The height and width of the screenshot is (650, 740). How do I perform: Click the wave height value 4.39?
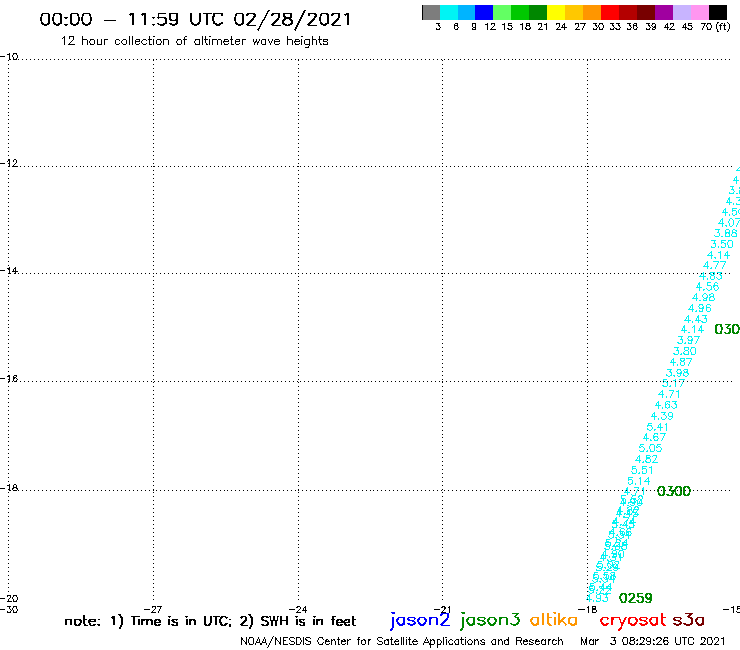coord(662,416)
